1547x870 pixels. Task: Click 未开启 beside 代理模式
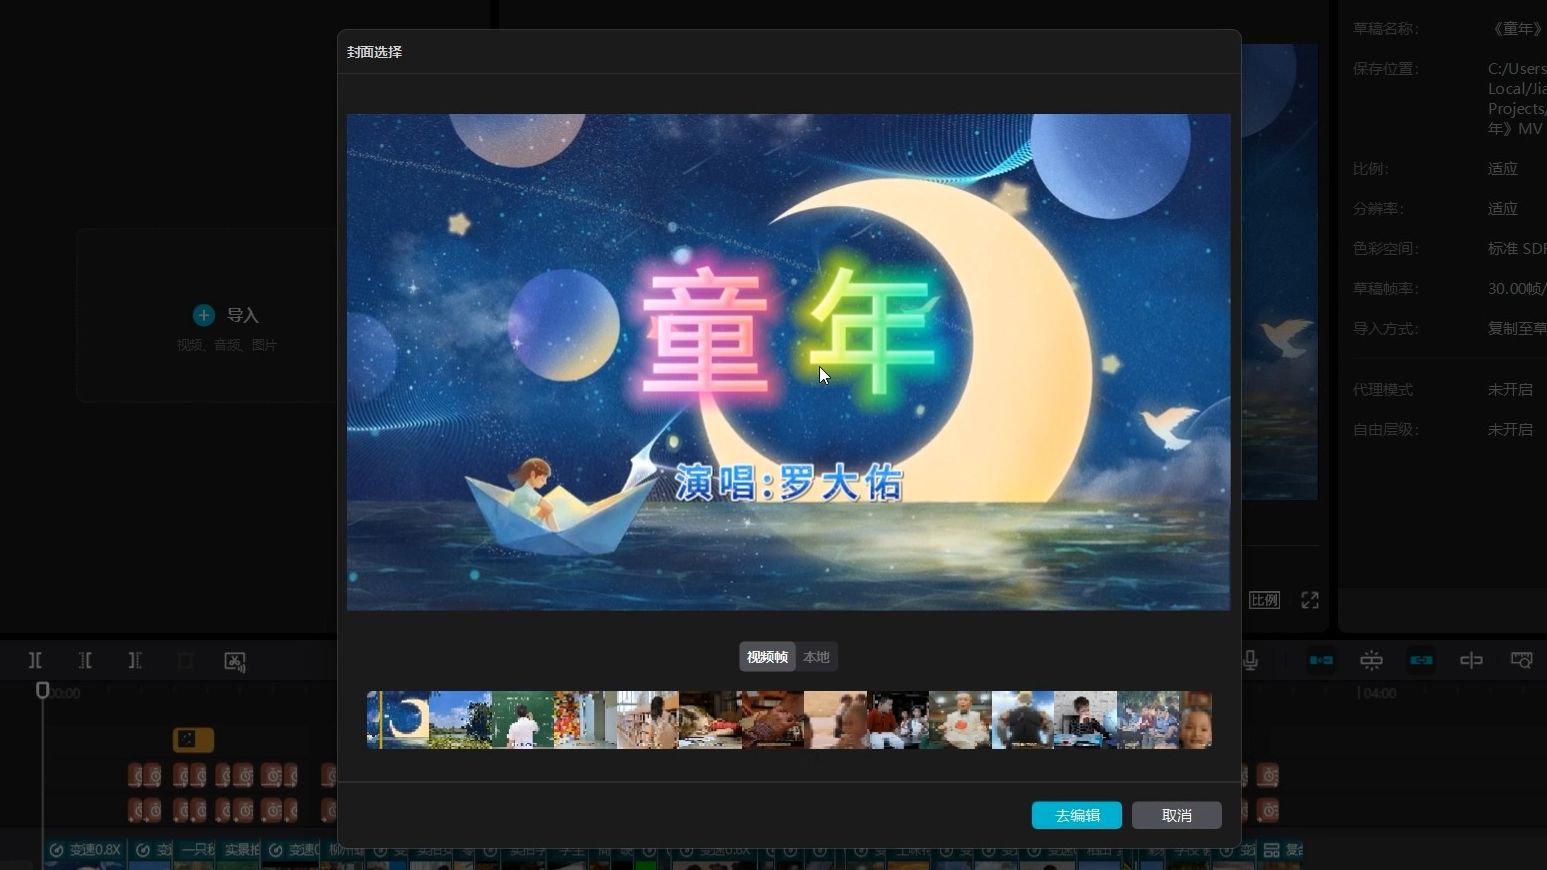1510,390
